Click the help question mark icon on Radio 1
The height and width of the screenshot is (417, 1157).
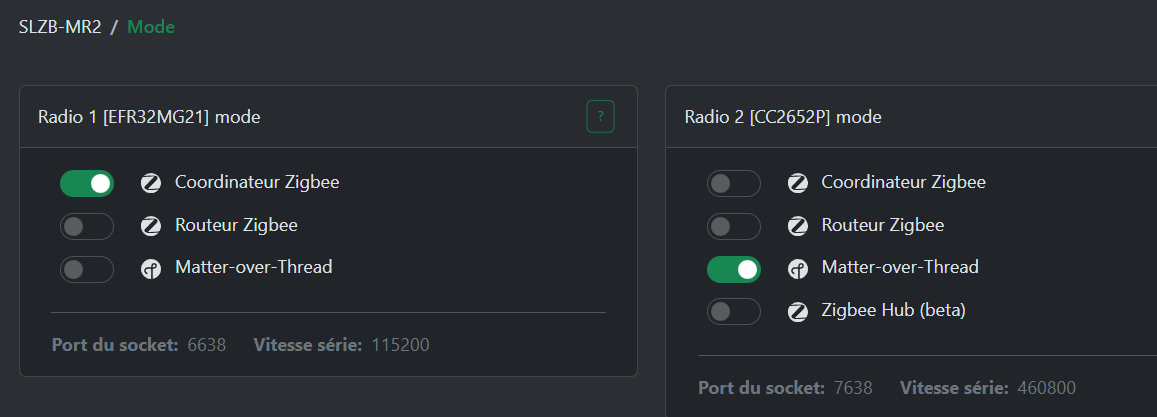(x=600, y=117)
